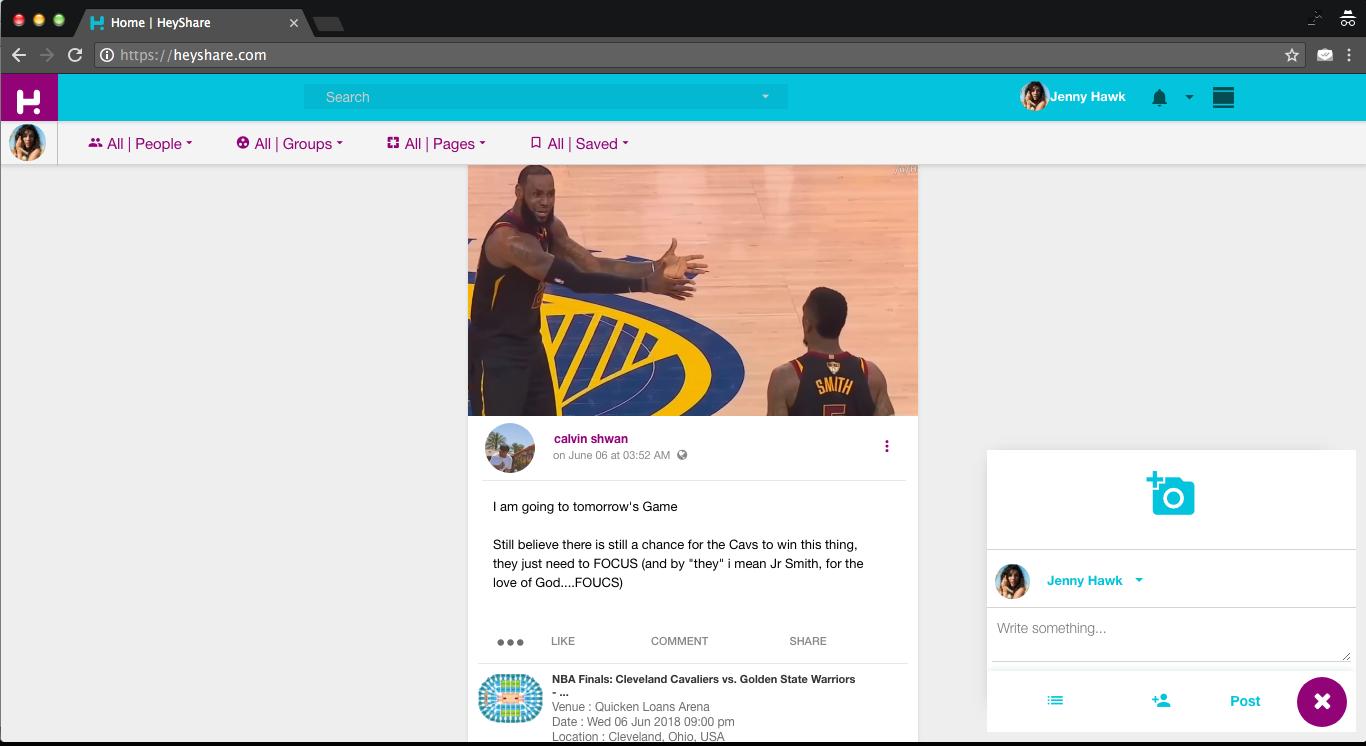This screenshot has width=1366, height=746.
Task: Open notifications via the bell icon
Action: click(1158, 97)
